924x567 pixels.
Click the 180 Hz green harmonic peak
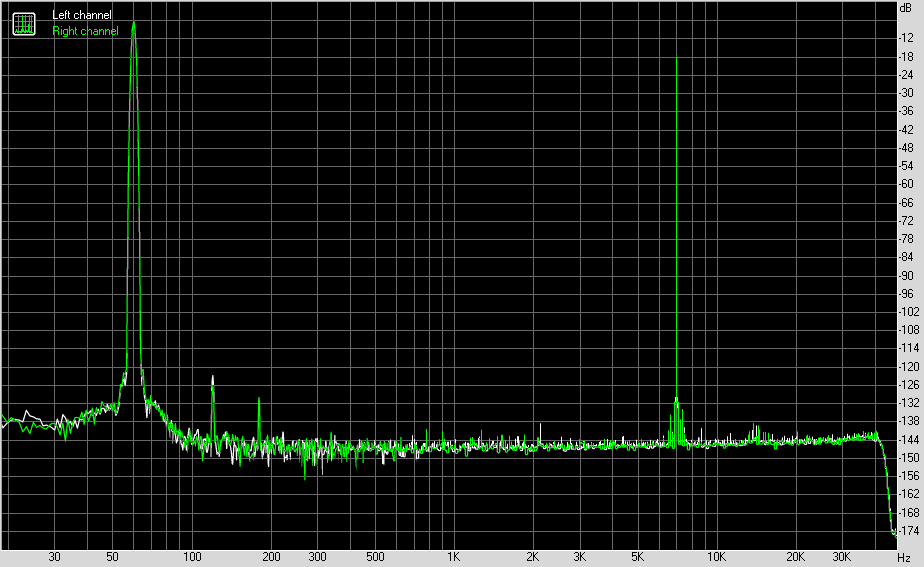click(259, 400)
